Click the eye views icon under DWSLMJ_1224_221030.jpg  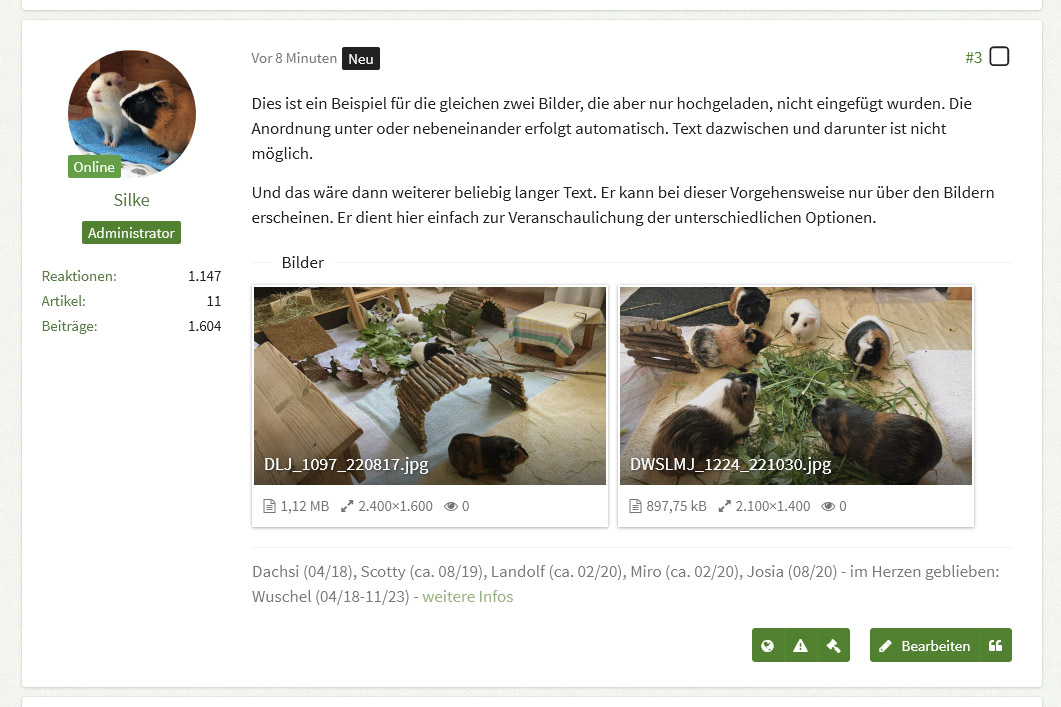coord(828,506)
